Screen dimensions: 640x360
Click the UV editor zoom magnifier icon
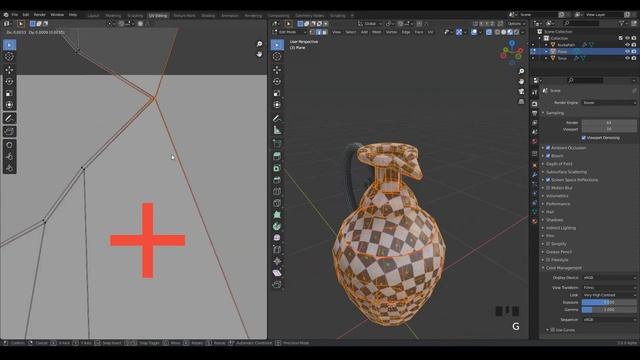[259, 44]
